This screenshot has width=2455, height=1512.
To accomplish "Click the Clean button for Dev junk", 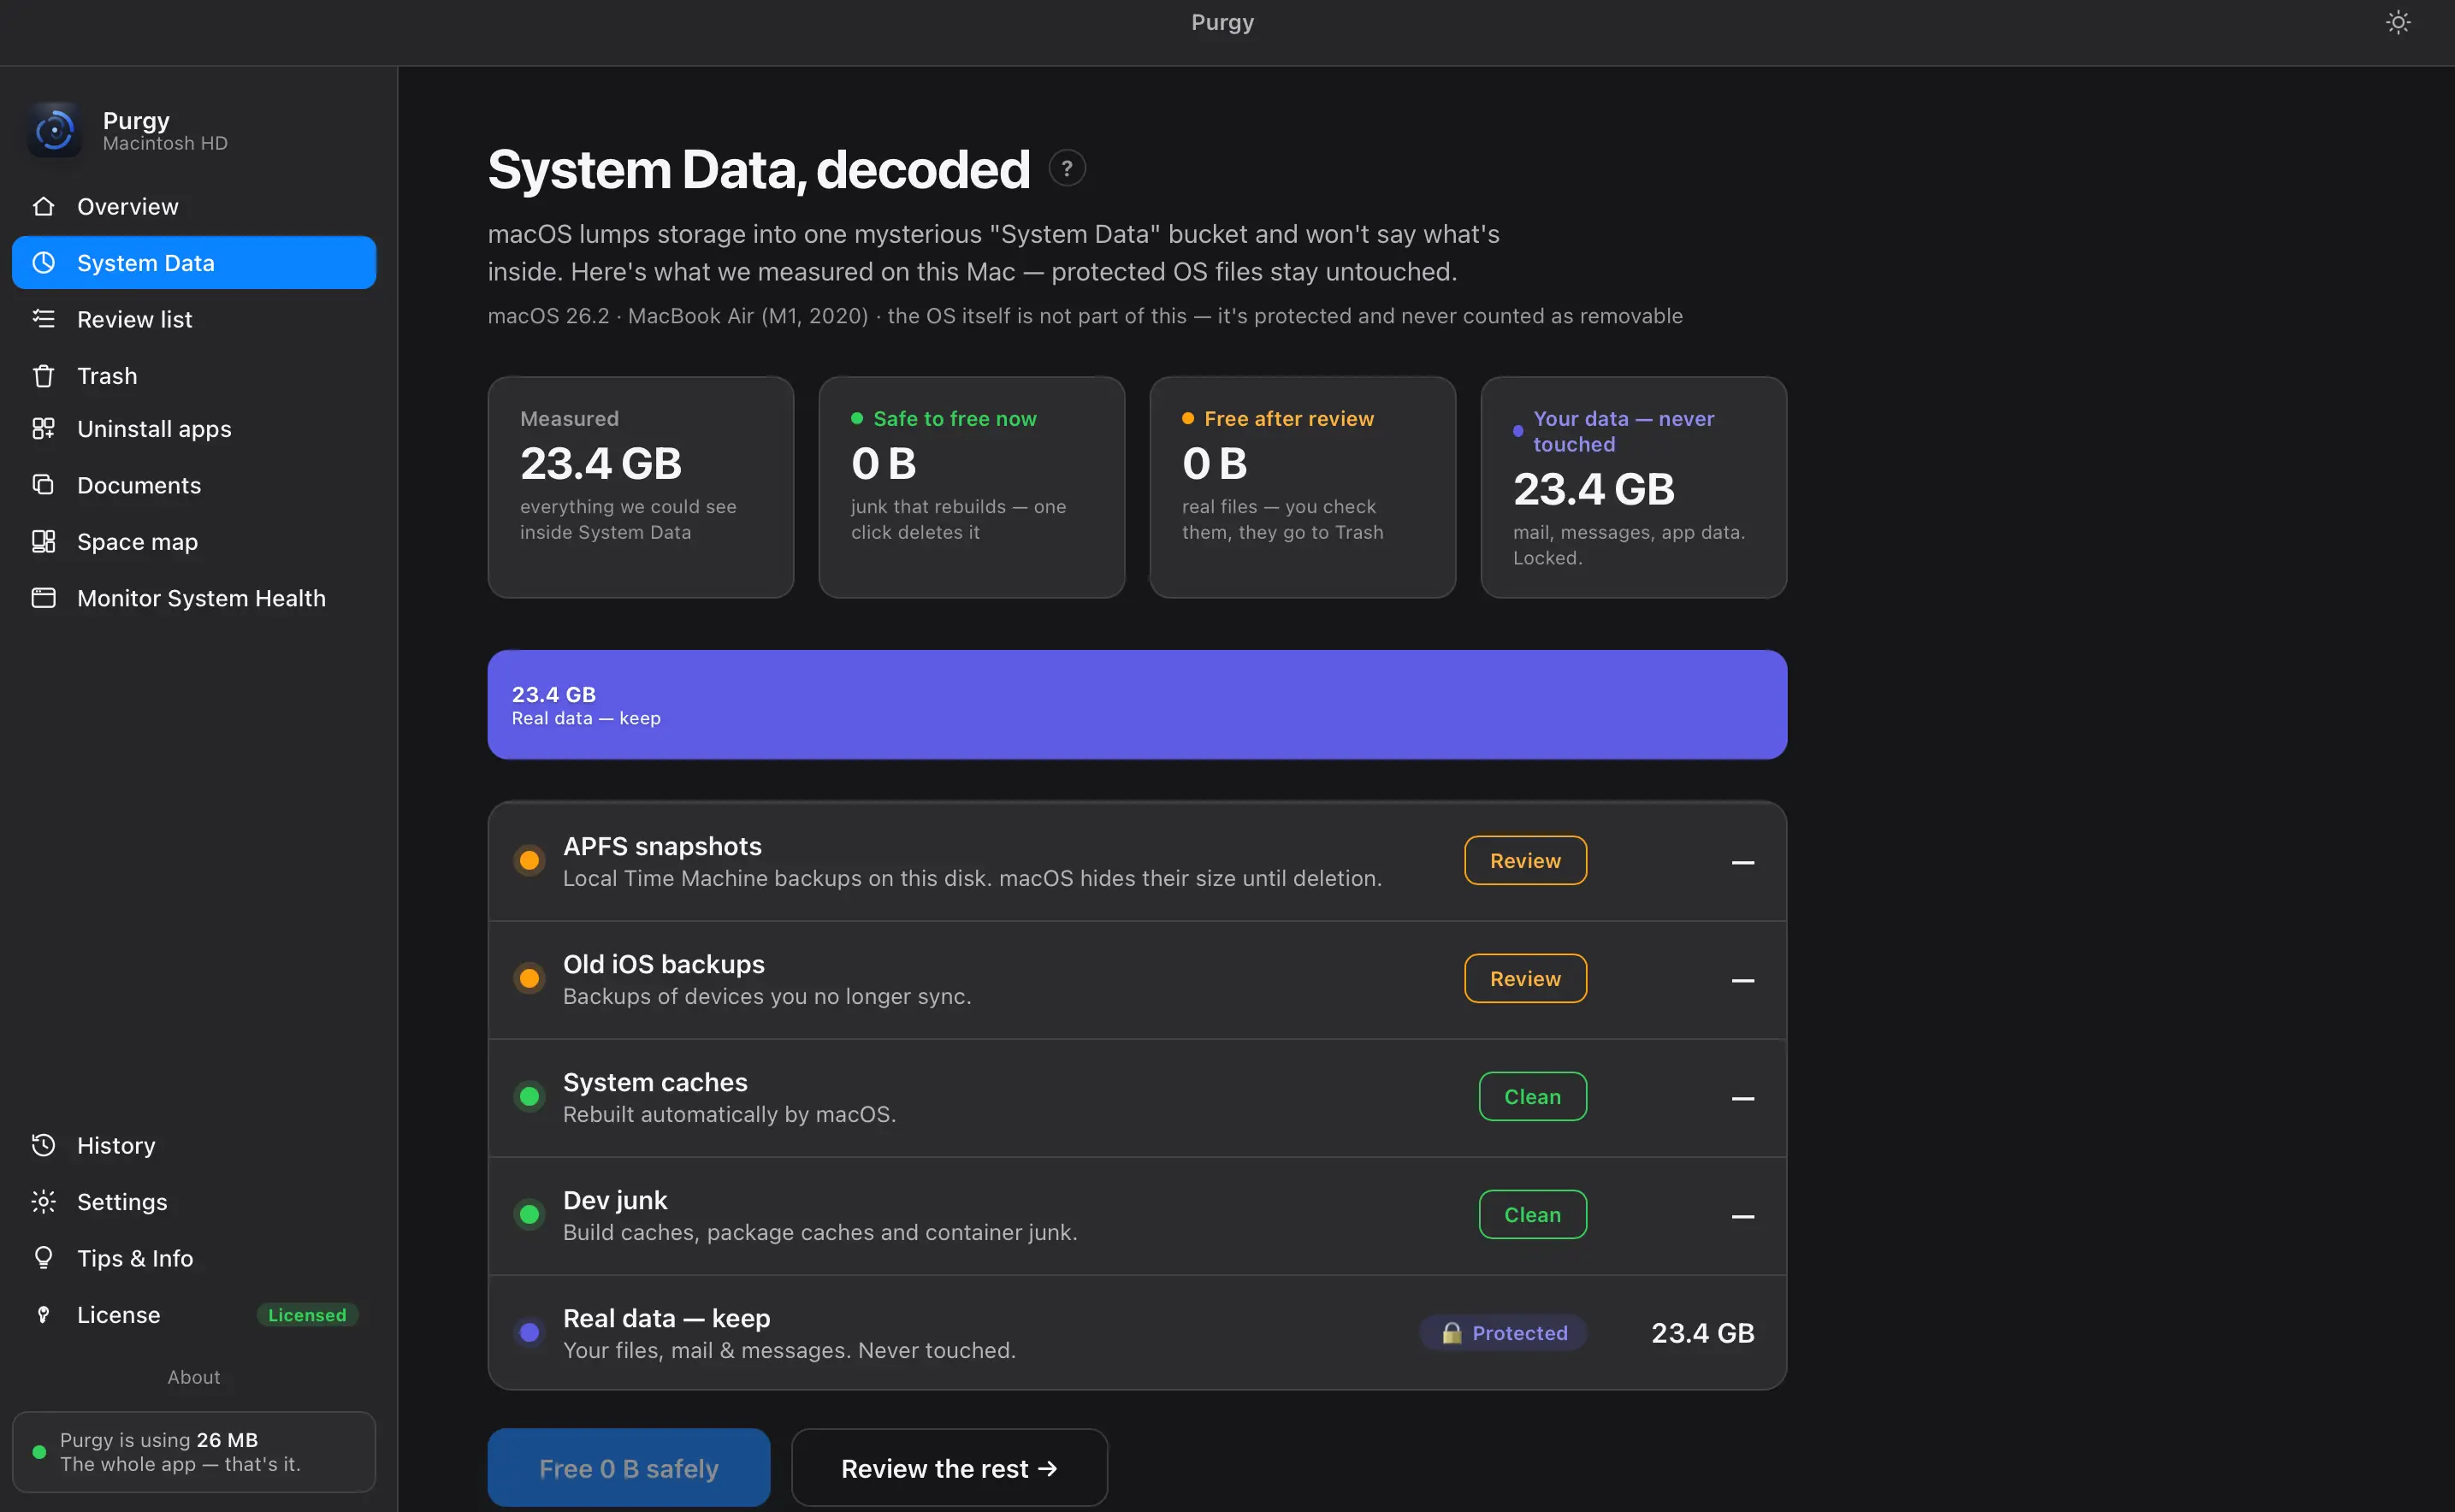I will (1532, 1215).
